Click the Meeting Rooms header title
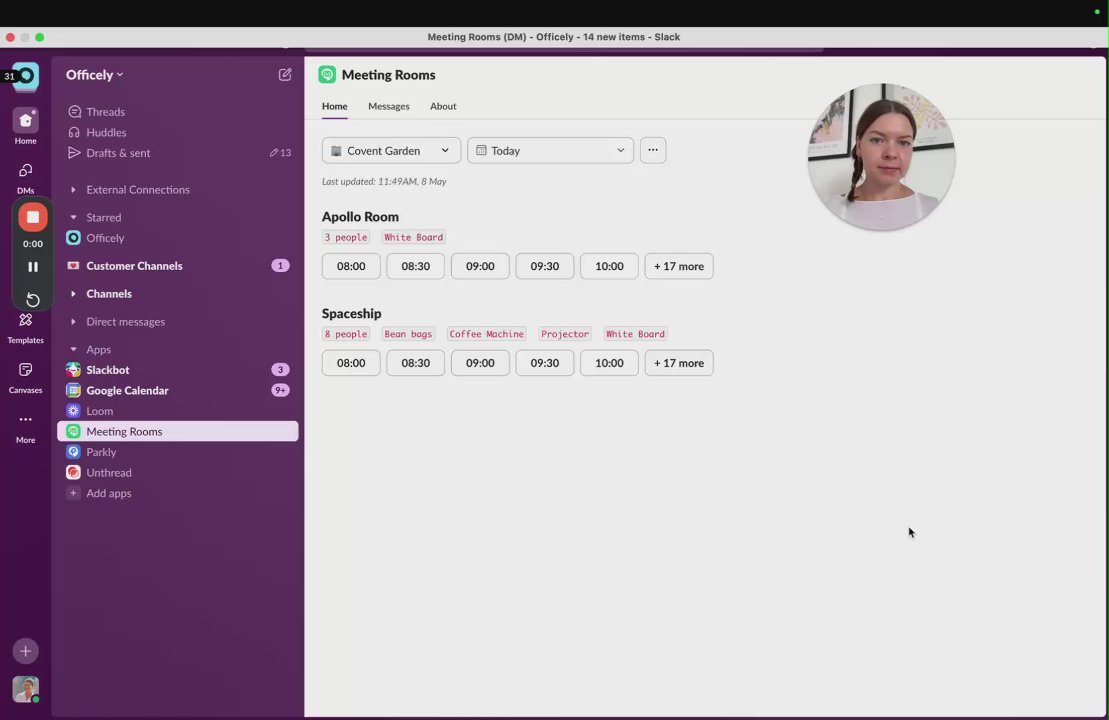 [x=388, y=74]
